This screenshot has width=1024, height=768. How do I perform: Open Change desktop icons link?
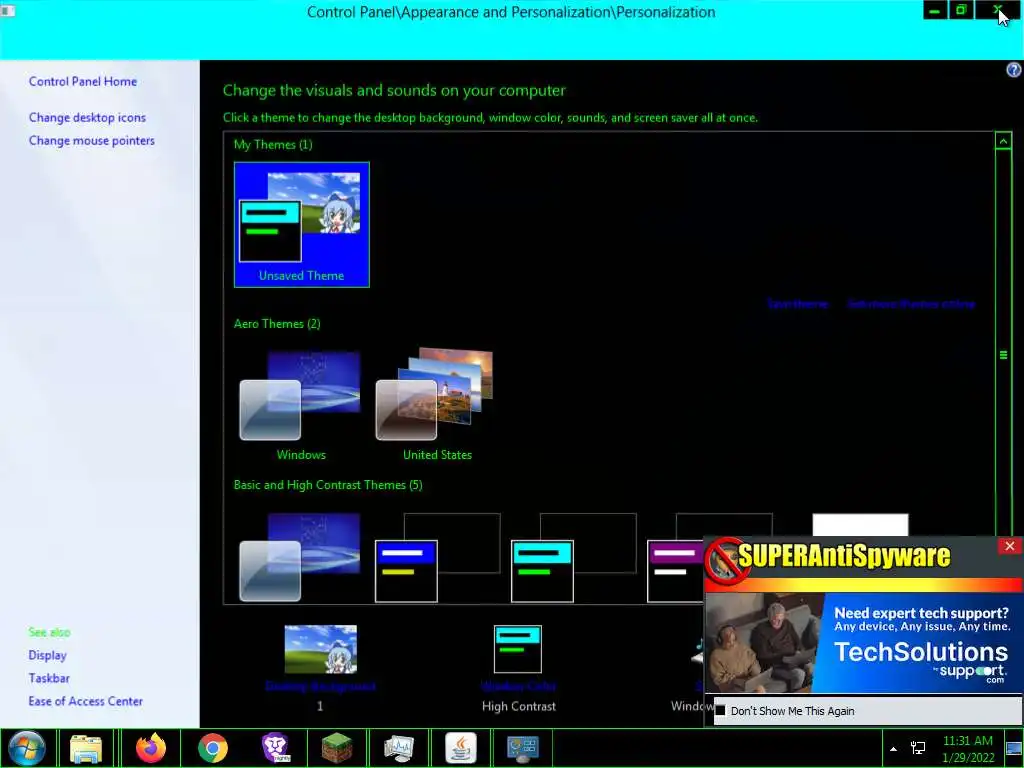pos(87,118)
